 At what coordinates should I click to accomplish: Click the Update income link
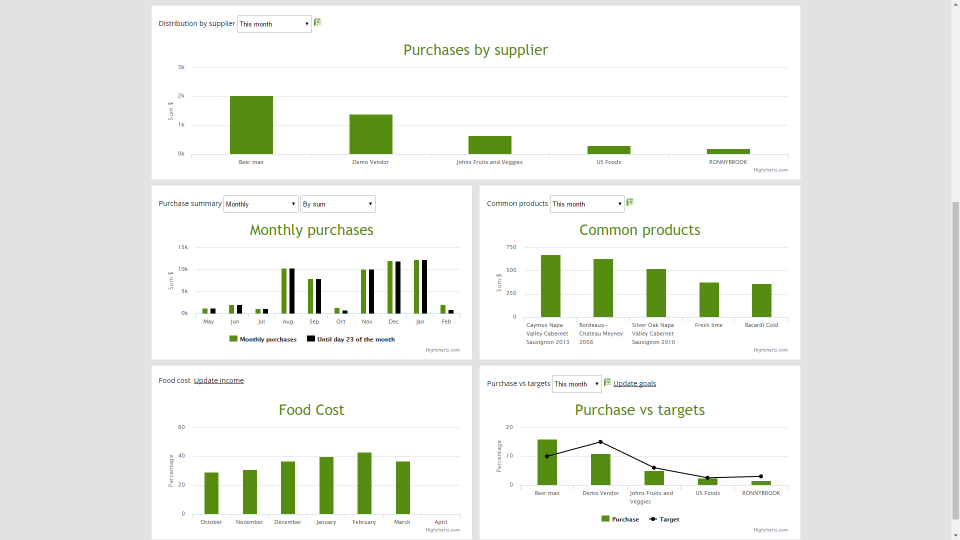219,380
